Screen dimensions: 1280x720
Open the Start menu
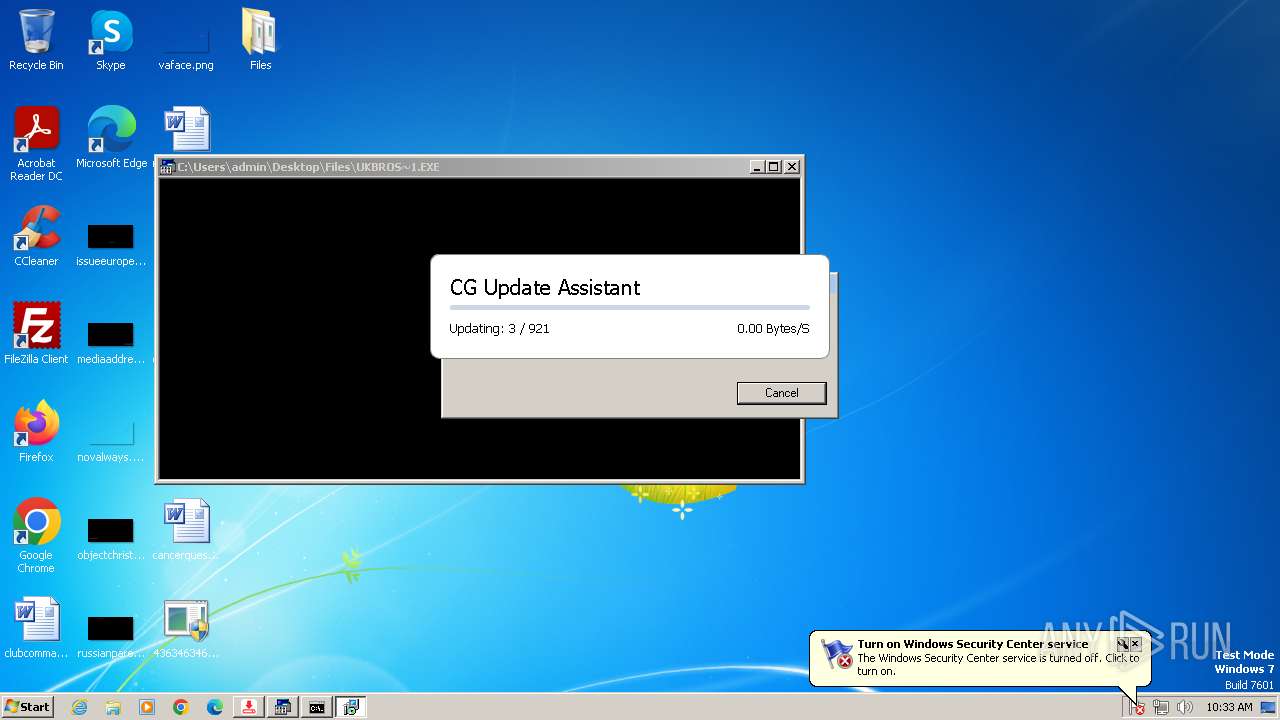(x=27, y=707)
